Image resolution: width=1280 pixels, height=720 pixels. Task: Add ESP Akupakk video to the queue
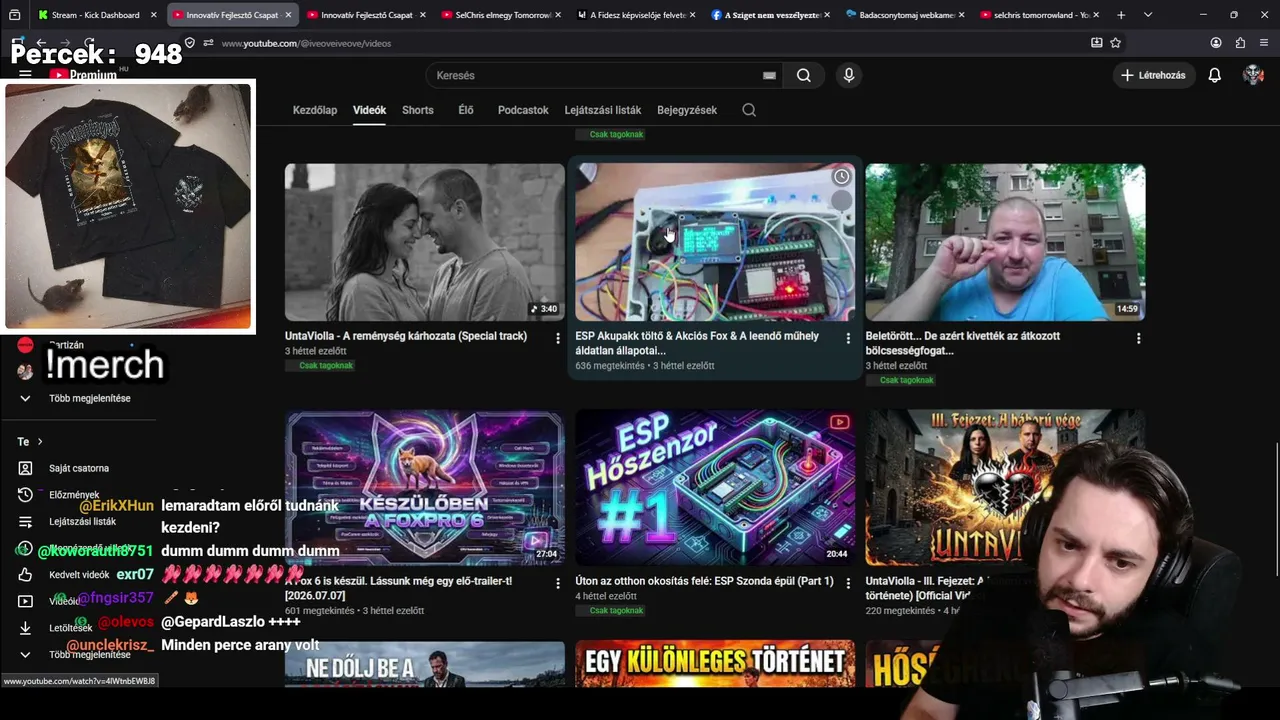coord(842,200)
